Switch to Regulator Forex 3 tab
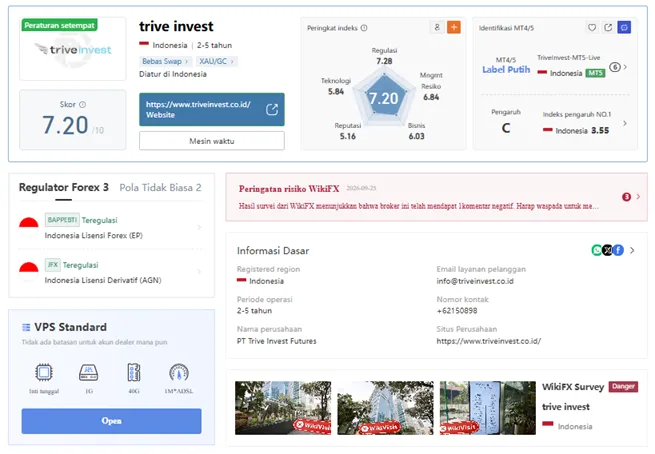The width and height of the screenshot is (655, 454). (x=63, y=188)
